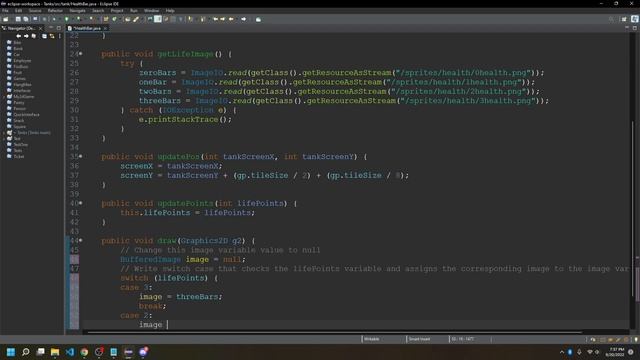Click the flashlight Search toolbar icon
Screen dimensions: 640x360
click(136, 19)
